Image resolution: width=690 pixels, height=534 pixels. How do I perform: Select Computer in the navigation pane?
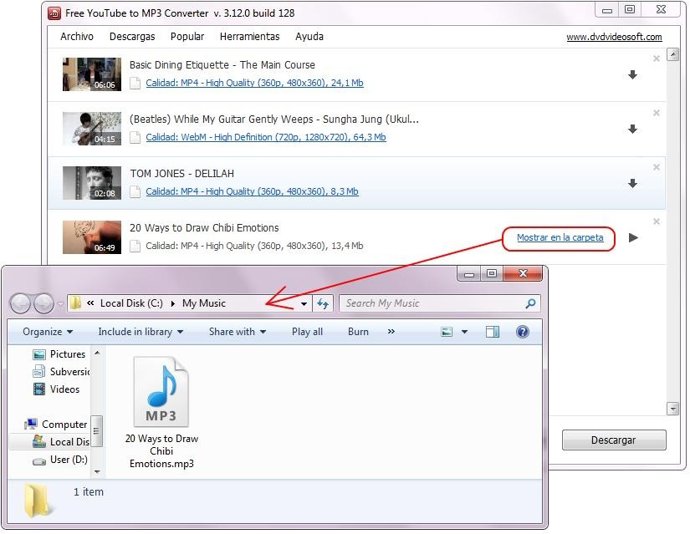56,424
